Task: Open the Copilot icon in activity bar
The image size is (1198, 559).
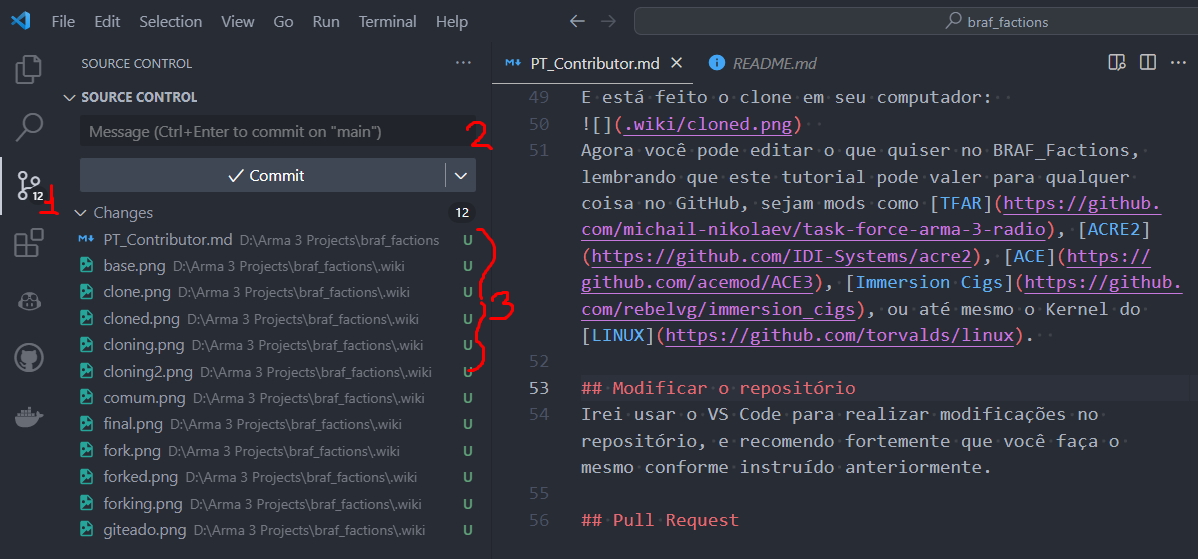Action: (29, 302)
